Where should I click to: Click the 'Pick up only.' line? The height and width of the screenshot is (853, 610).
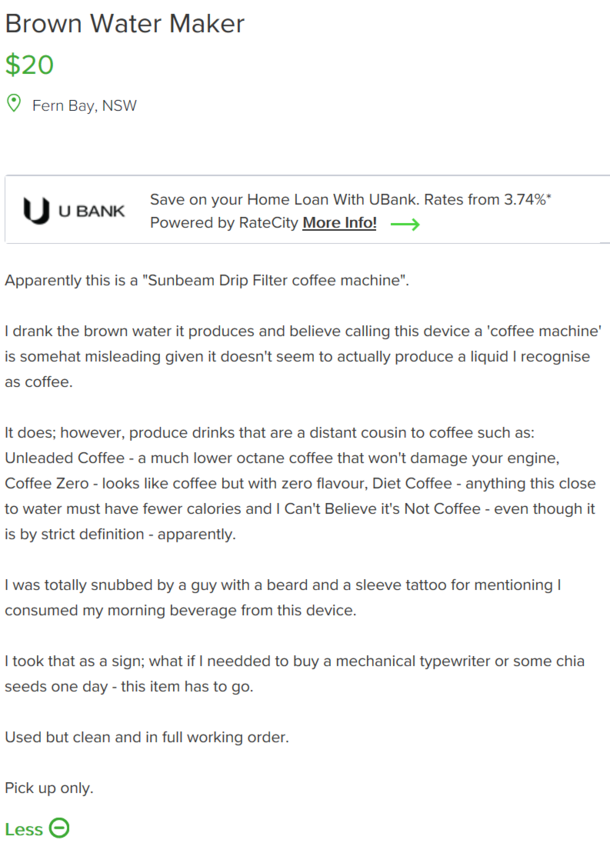coord(49,788)
